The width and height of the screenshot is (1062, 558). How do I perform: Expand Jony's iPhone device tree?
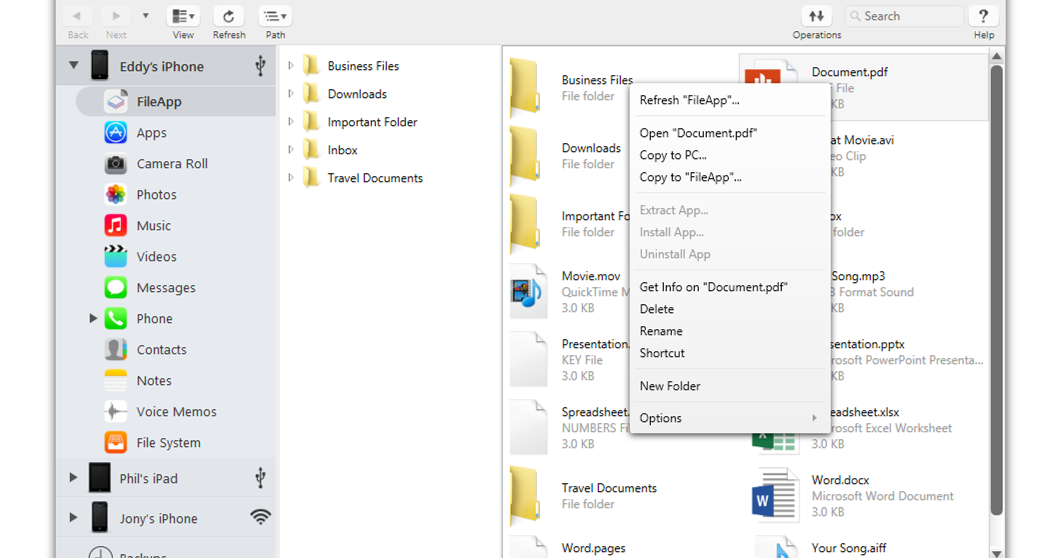73,517
